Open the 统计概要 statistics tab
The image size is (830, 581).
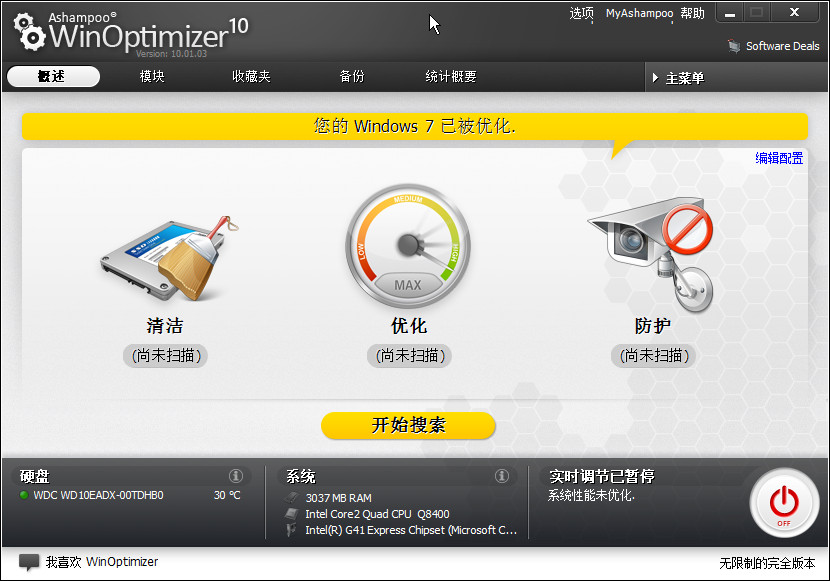(x=451, y=76)
